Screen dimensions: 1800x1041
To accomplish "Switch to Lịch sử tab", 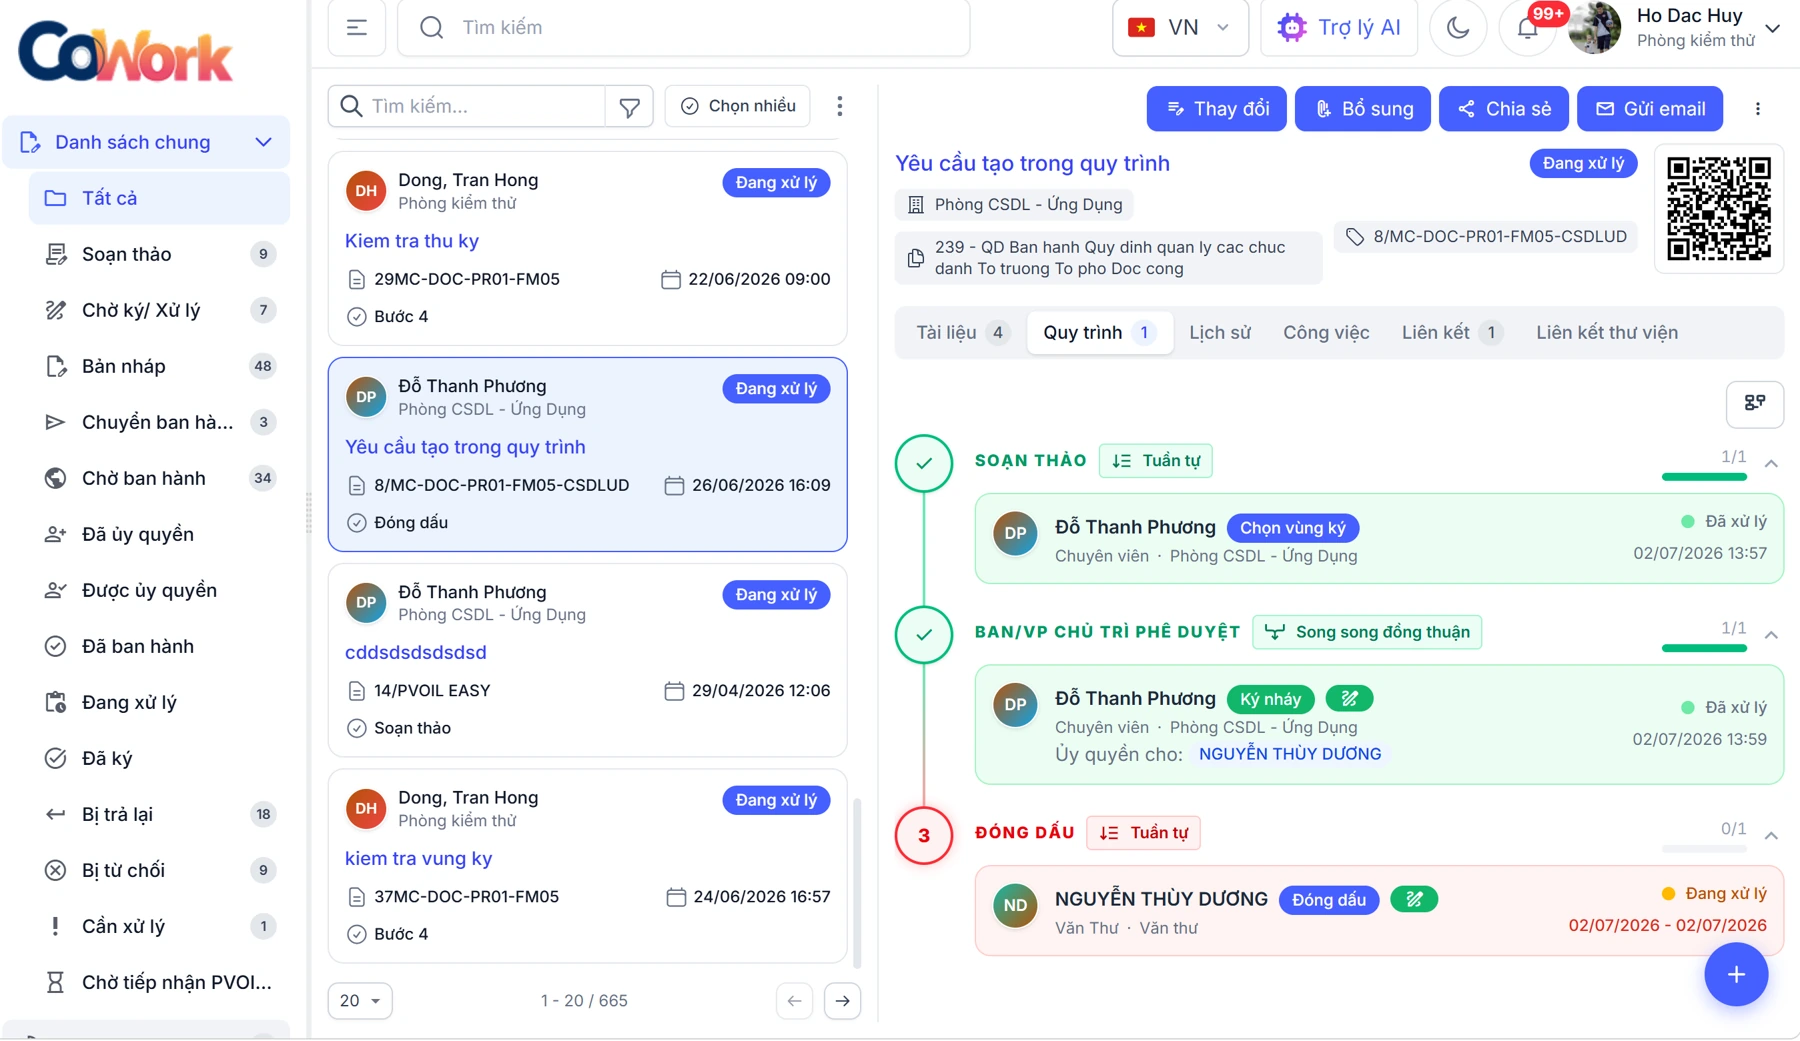I will pyautogui.click(x=1220, y=333).
